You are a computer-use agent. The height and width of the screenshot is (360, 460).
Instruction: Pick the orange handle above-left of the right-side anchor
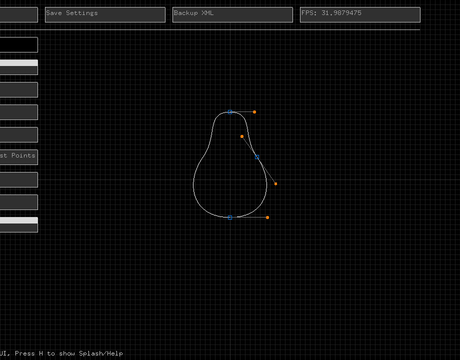(x=242, y=136)
